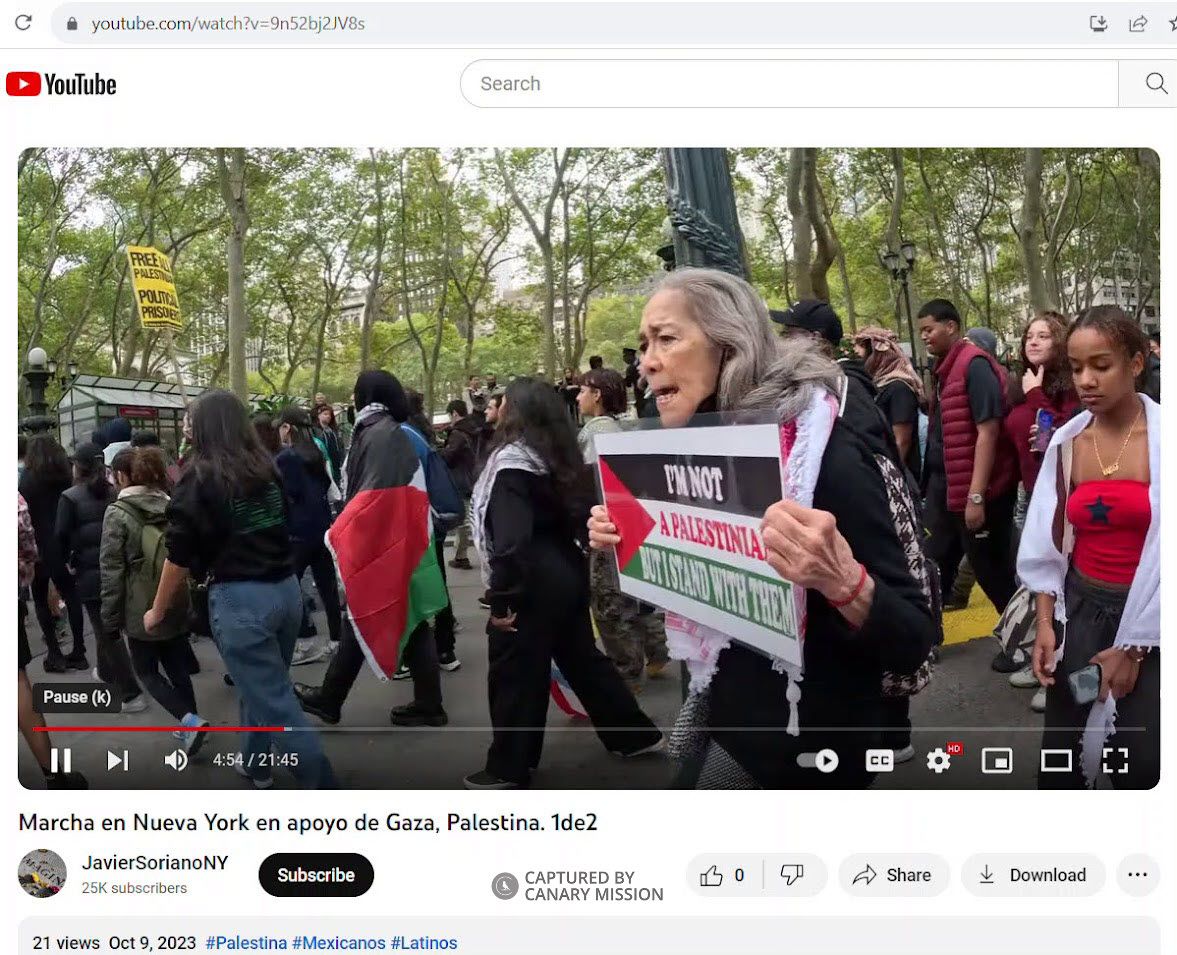Activate miniplayer mode
1177x955 pixels.
point(997,761)
